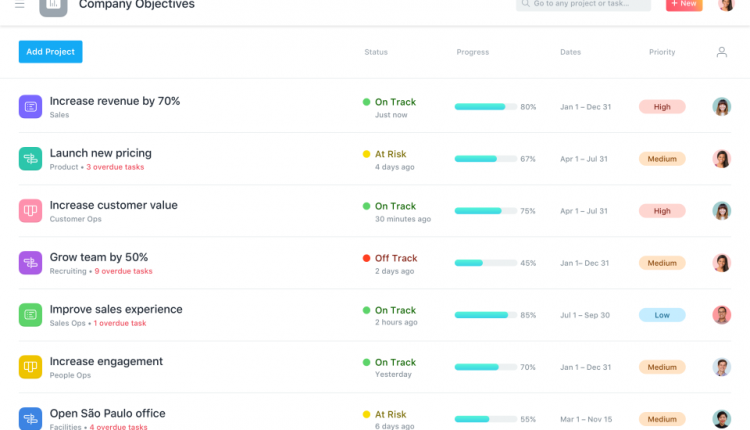
Task: Click the owner person column icon
Action: click(x=721, y=52)
